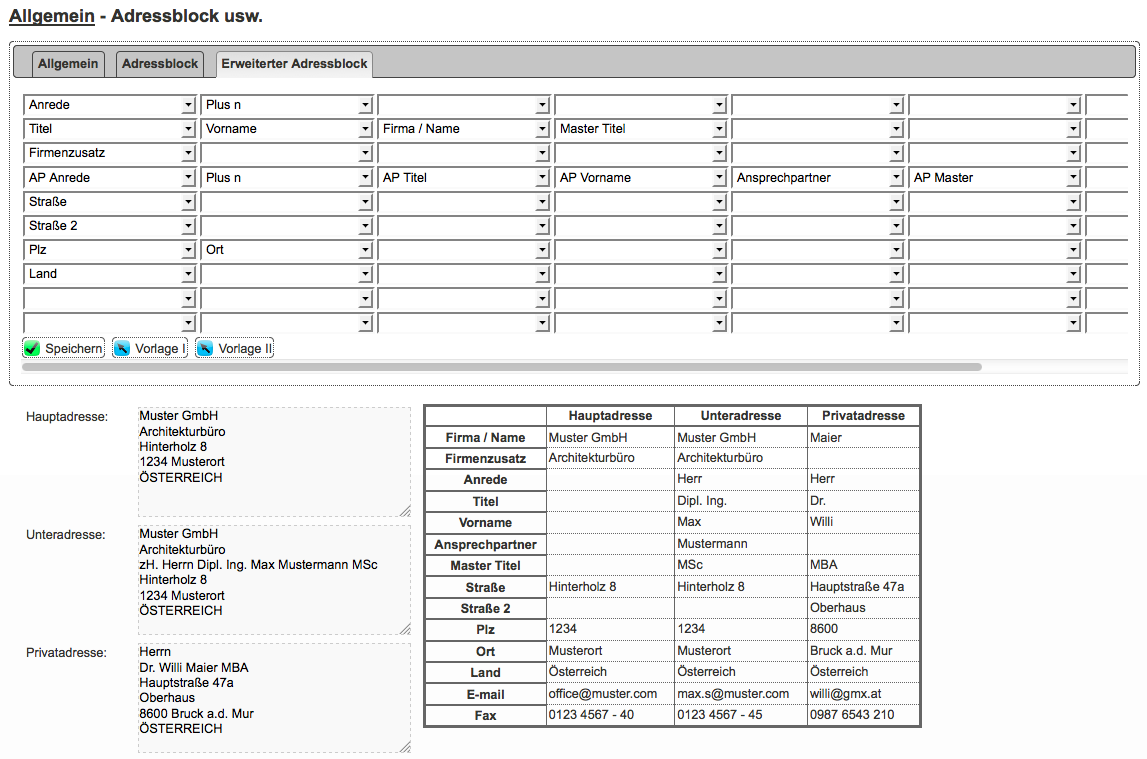Open the Straße 2 dropdown
Image resolution: width=1147 pixels, height=759 pixels.
(110, 226)
